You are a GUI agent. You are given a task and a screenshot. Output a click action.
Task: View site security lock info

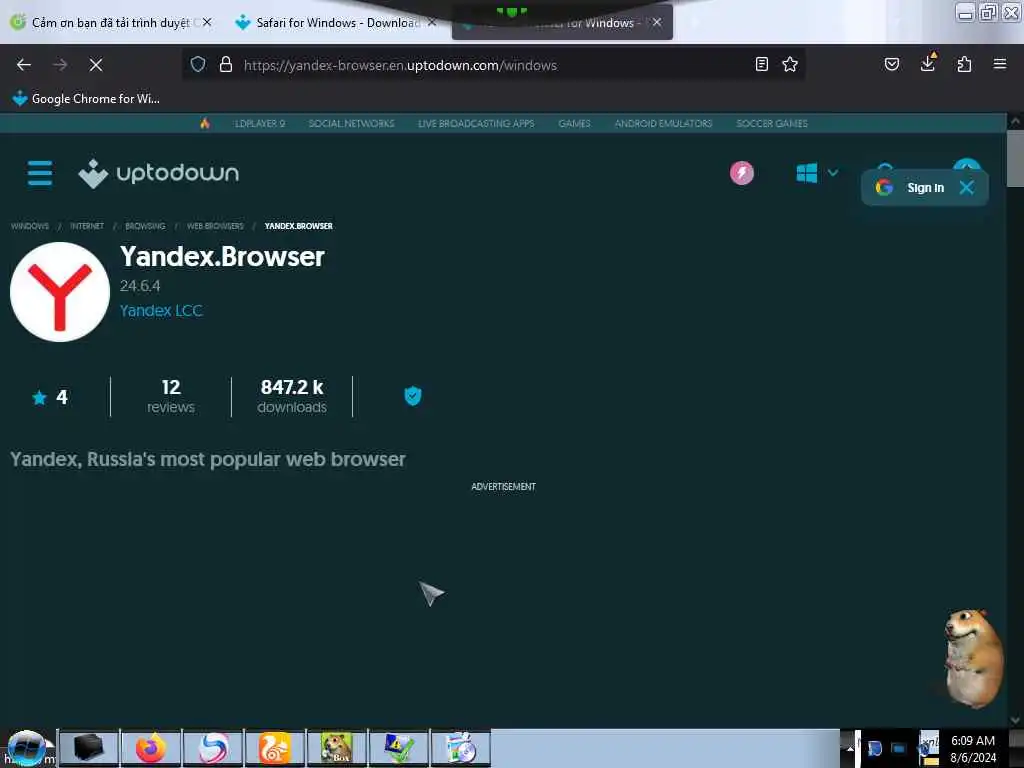click(226, 64)
